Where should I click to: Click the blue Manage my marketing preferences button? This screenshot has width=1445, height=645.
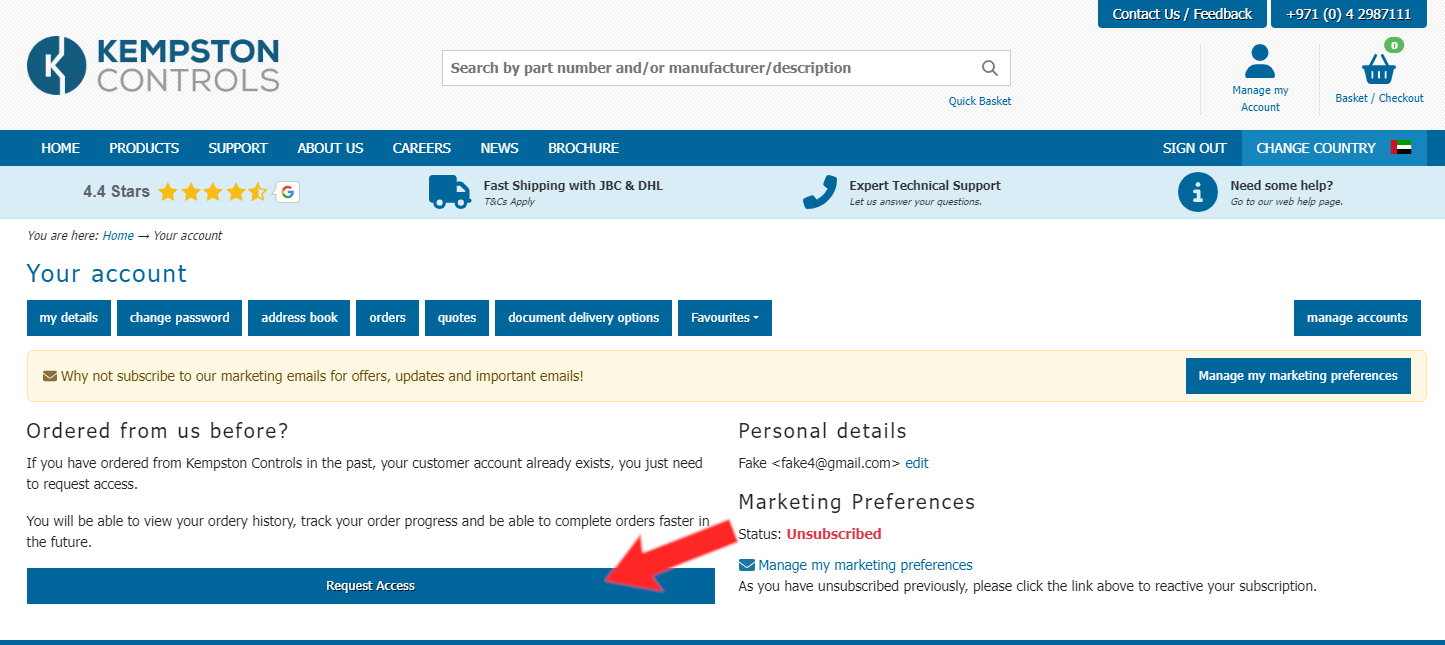click(x=1298, y=376)
